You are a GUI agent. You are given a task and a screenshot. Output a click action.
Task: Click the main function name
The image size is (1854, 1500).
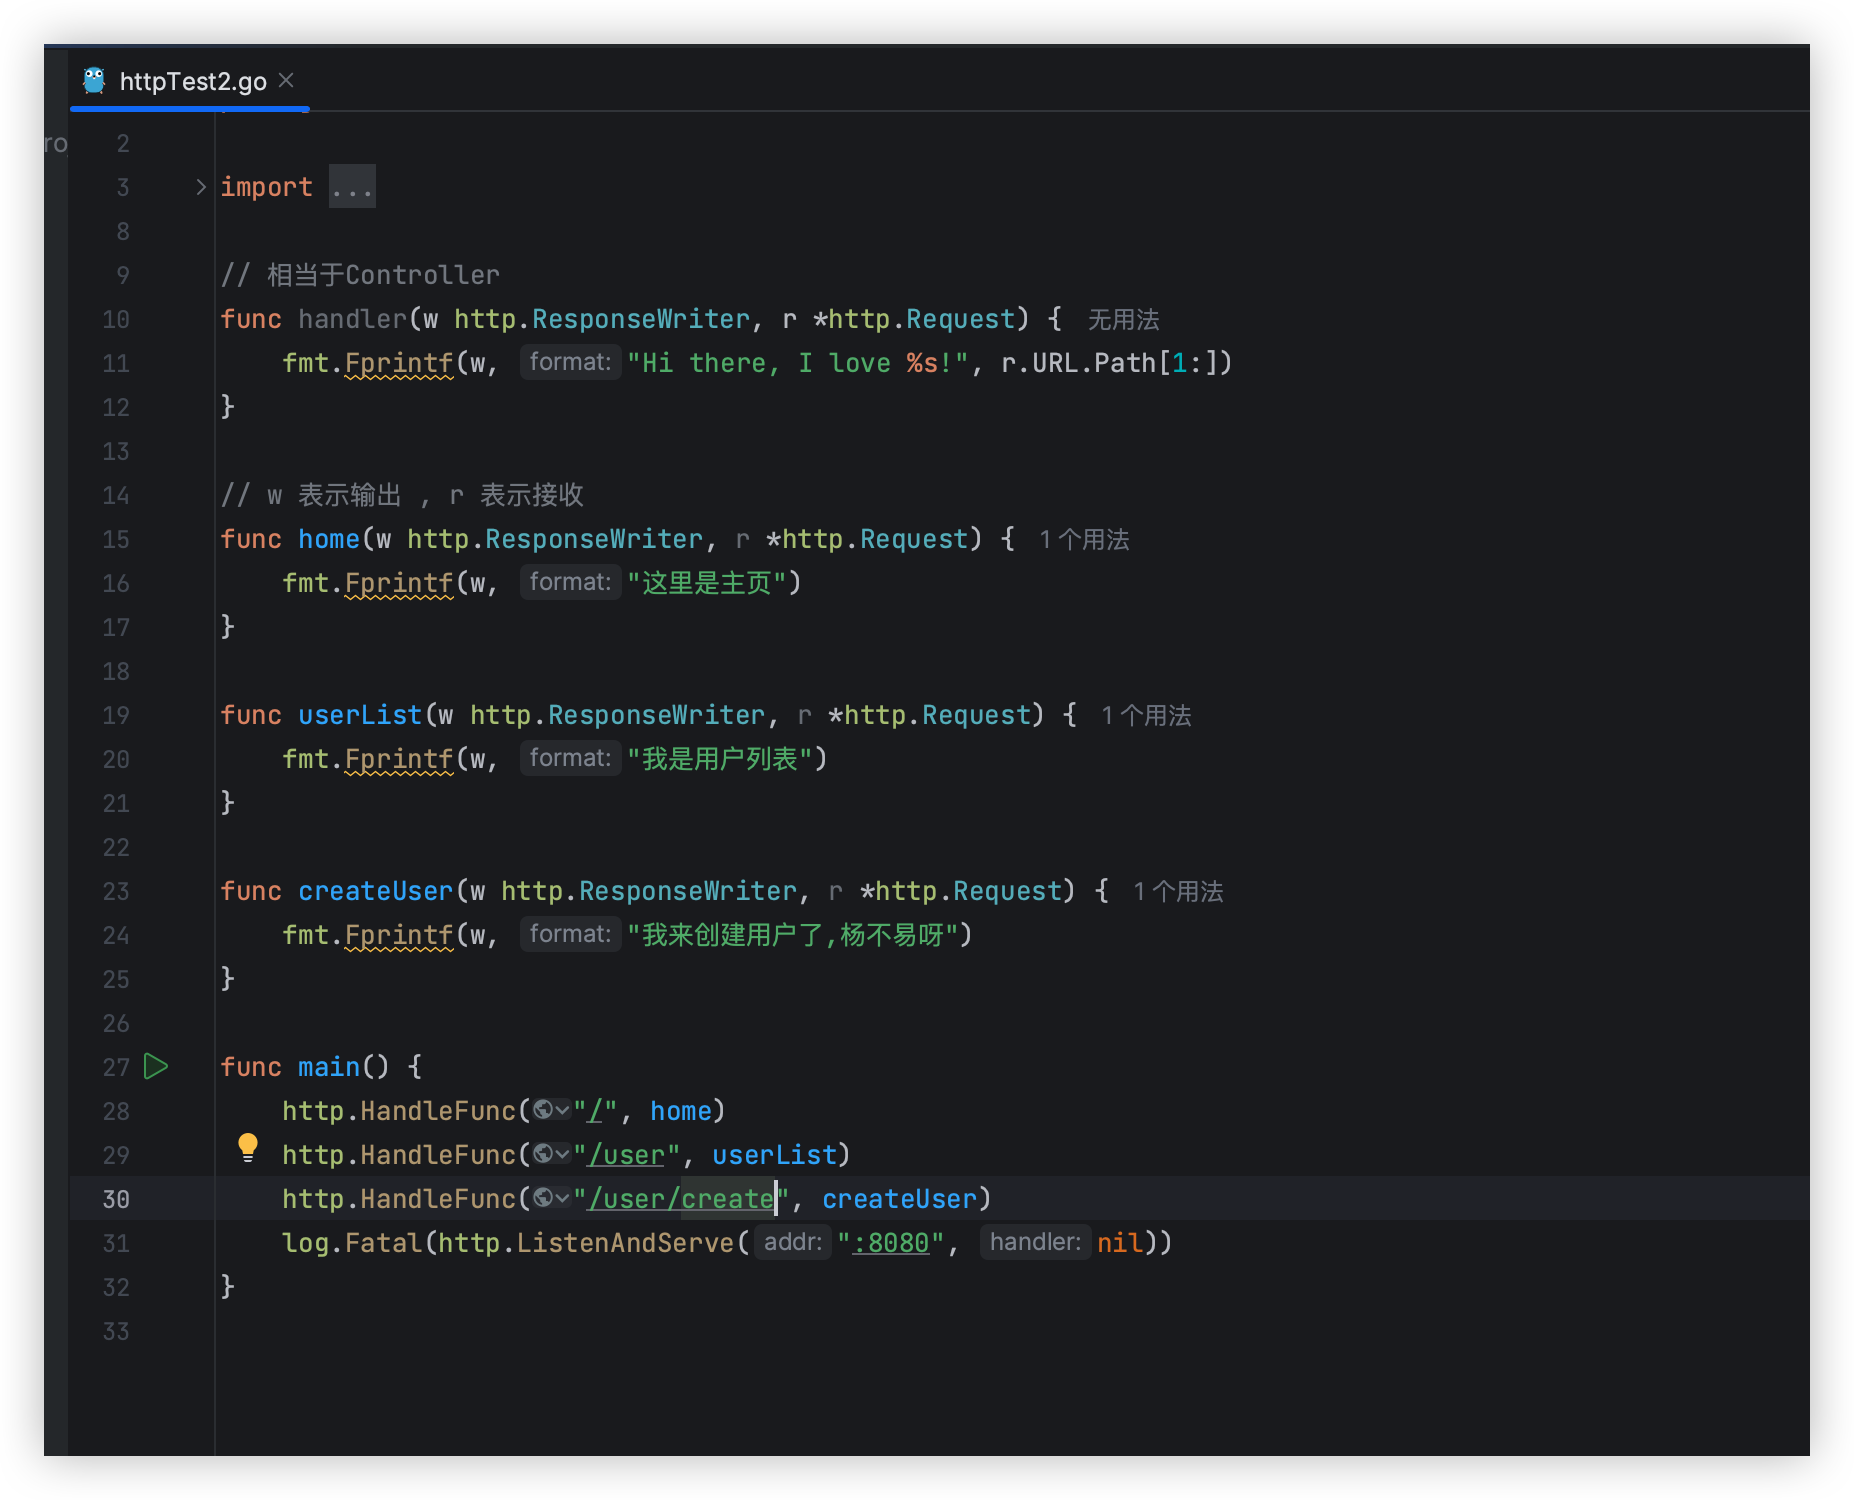coord(329,1067)
